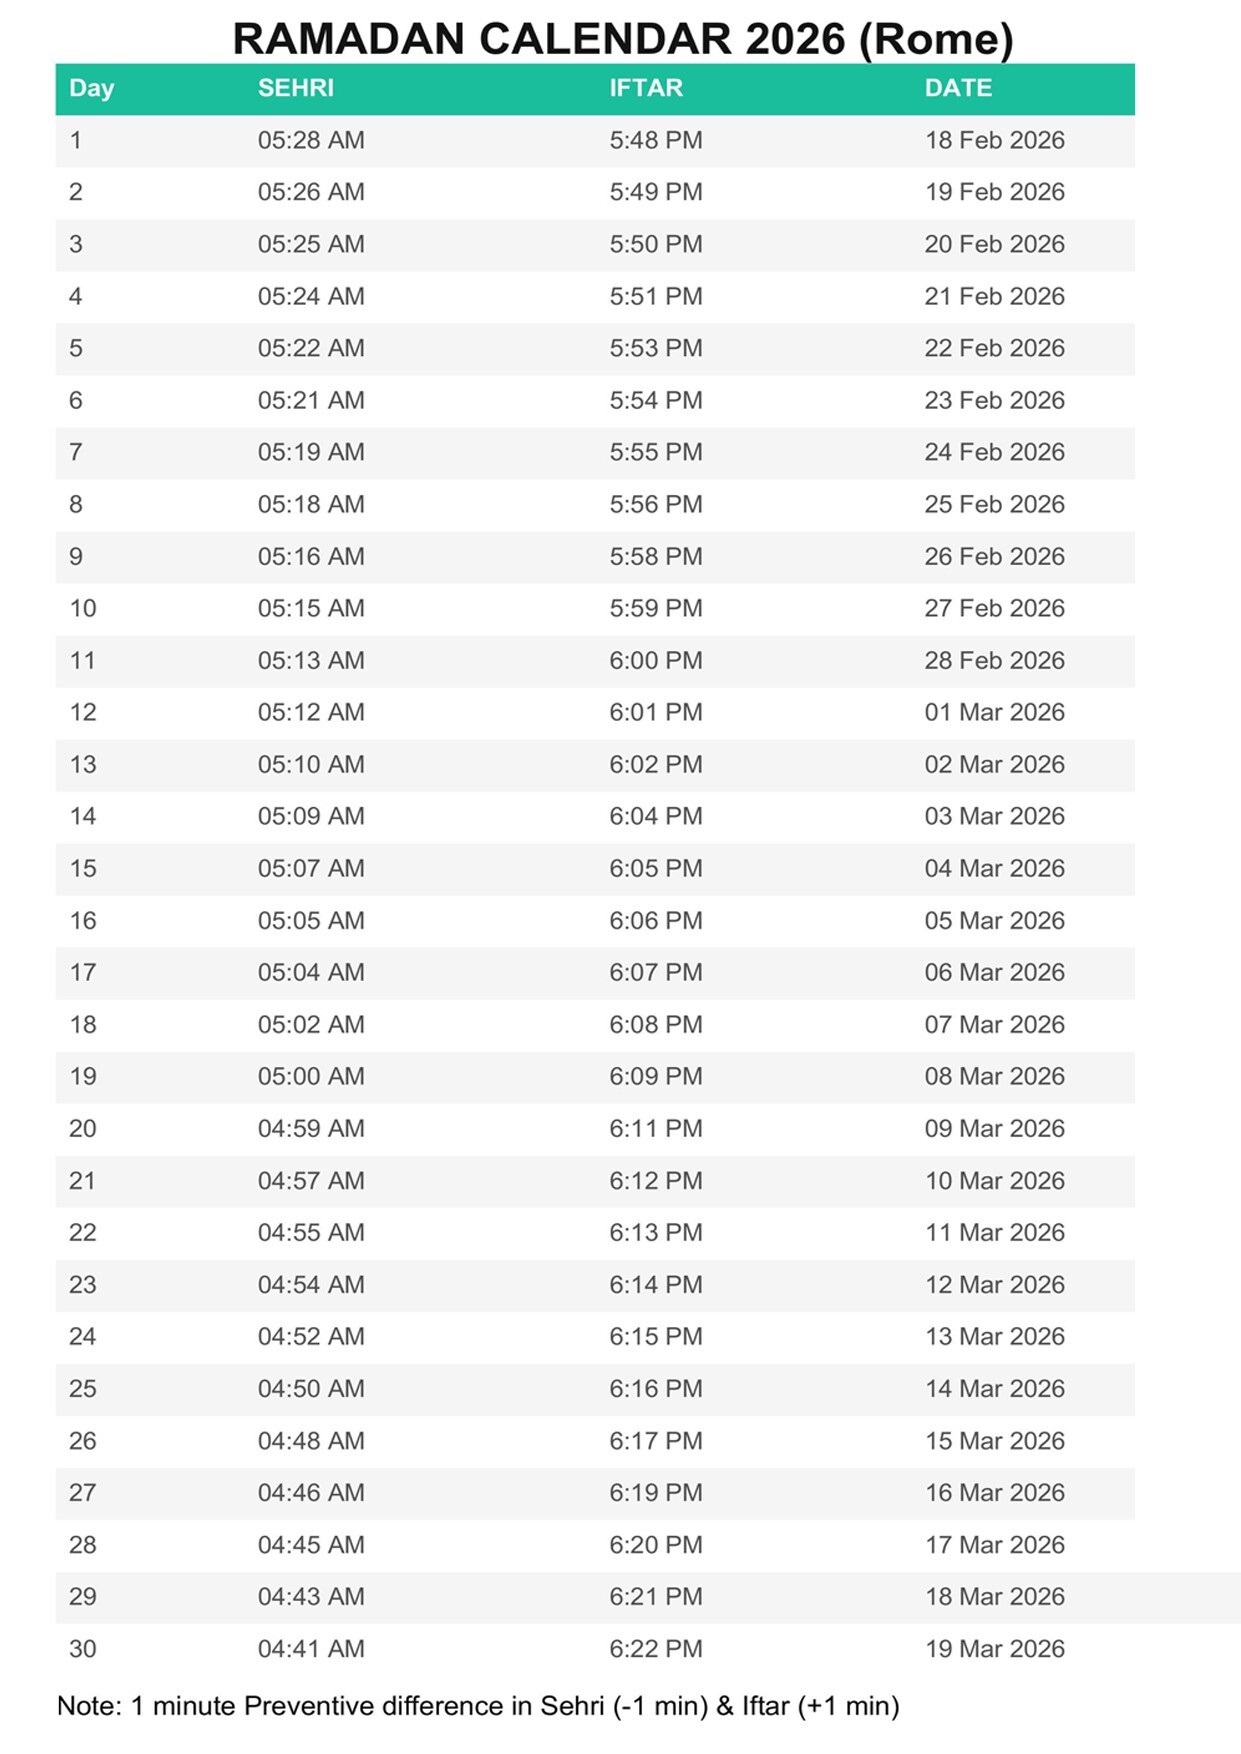The image size is (1241, 1754).
Task: Click the IFTAR column header
Action: (x=646, y=88)
